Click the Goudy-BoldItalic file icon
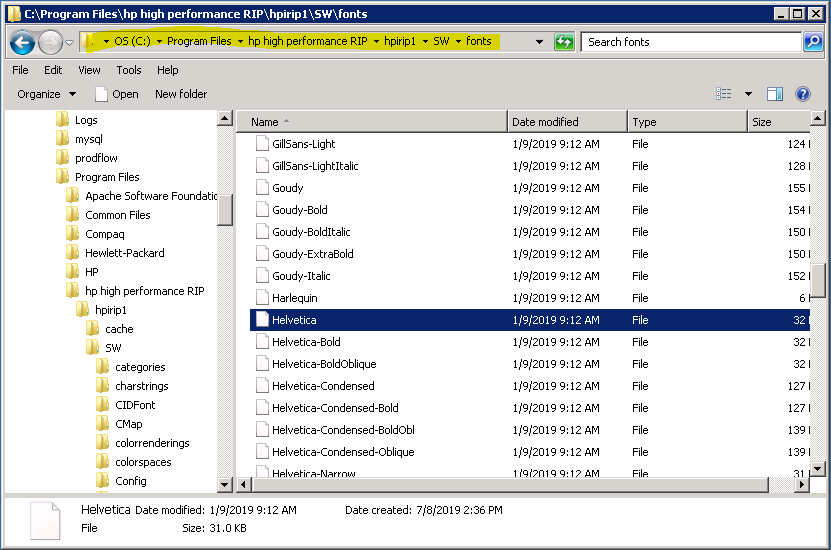Viewport: 831px width, 550px height. [x=262, y=232]
